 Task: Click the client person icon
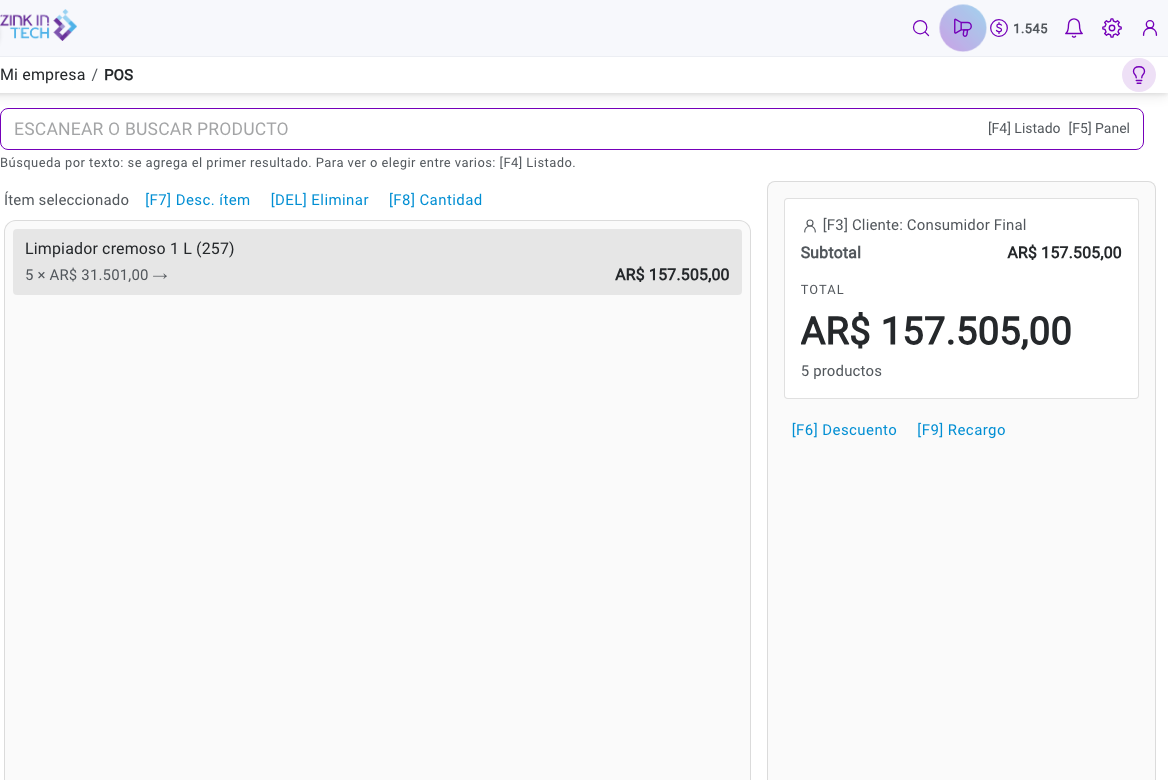pos(810,226)
